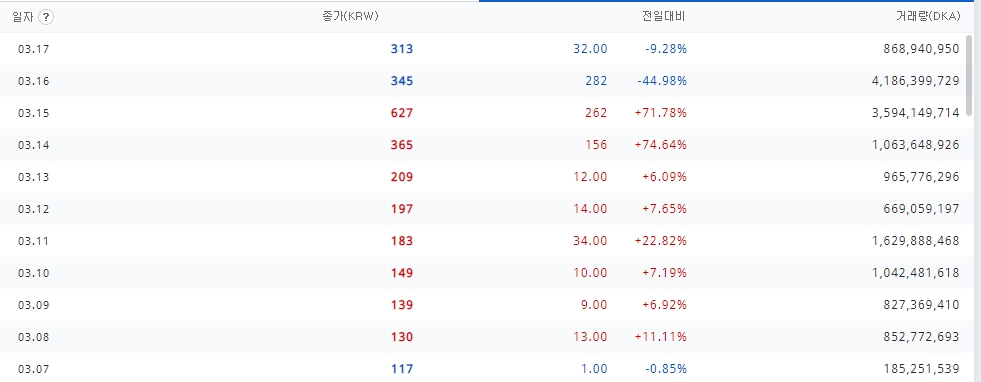Image resolution: width=981 pixels, height=382 pixels.
Task: Click closing price 313
Action: pos(402,49)
